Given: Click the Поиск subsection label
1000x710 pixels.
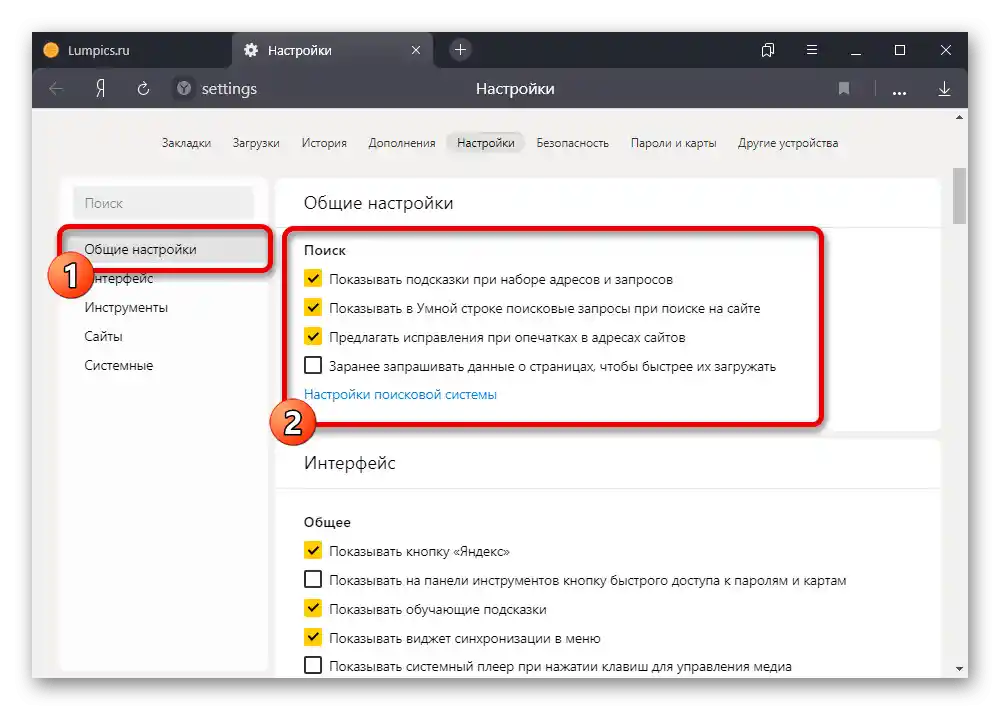Looking at the screenshot, I should (325, 250).
